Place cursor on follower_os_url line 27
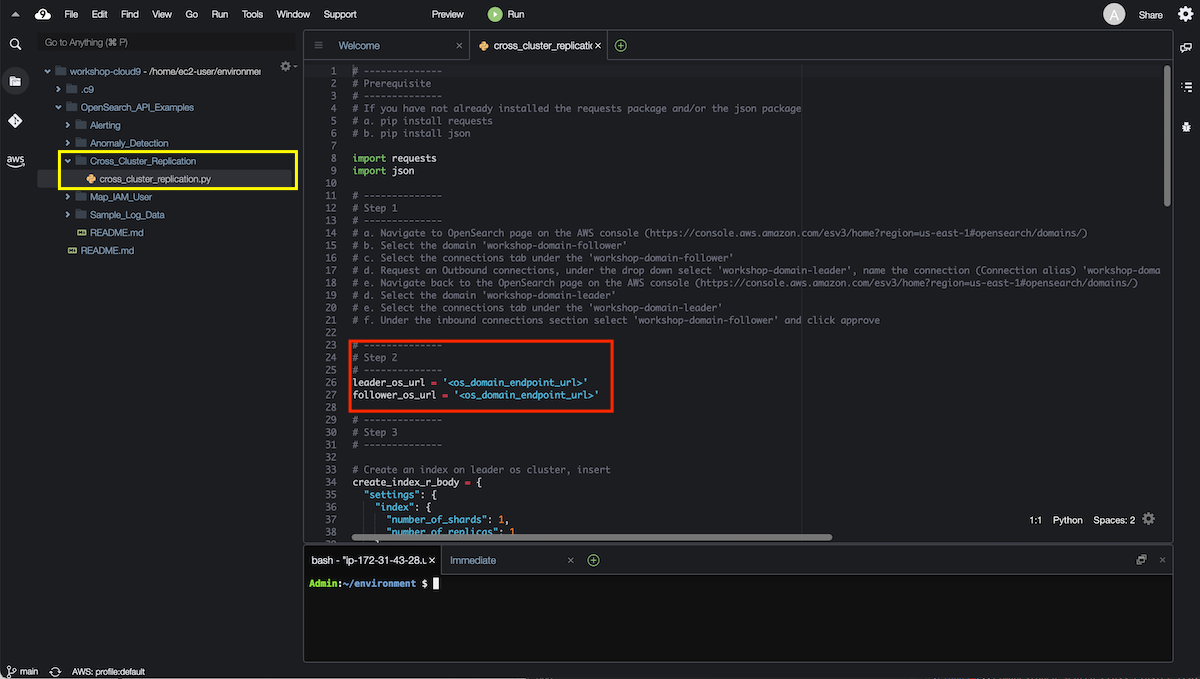 click(476, 395)
